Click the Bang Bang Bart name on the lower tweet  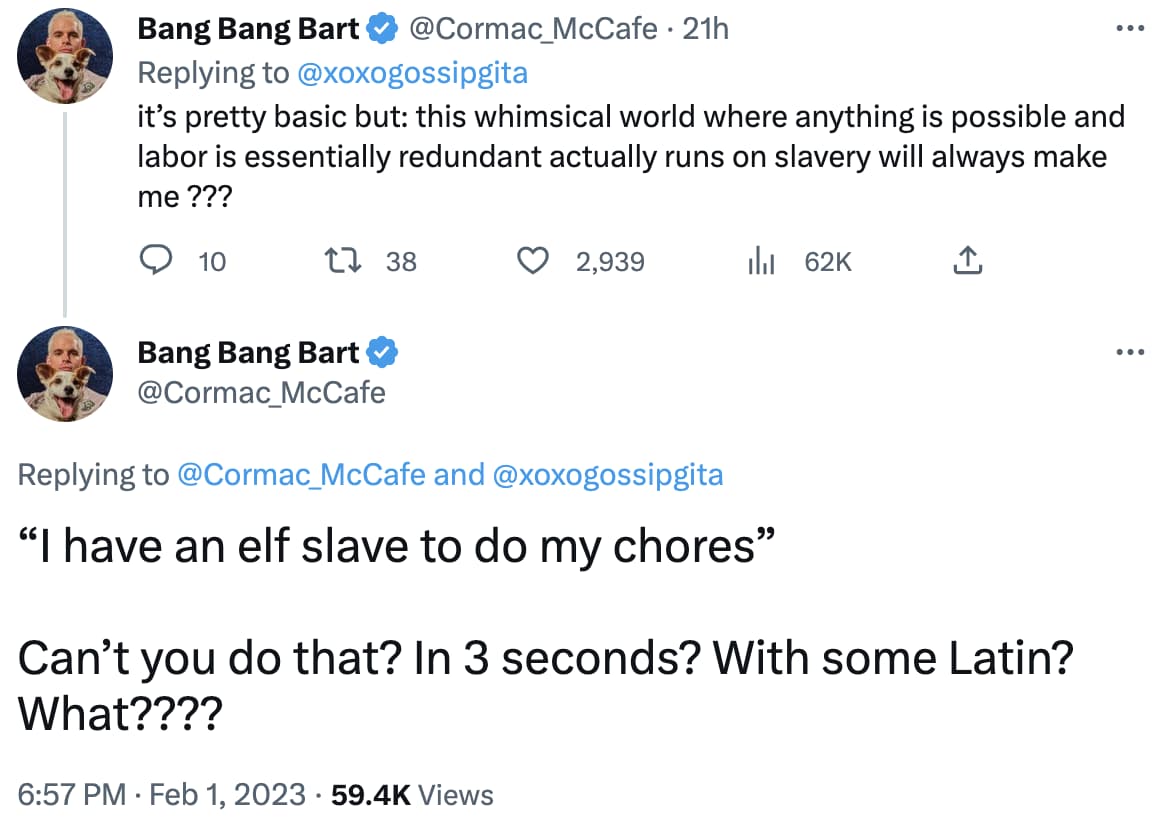248,353
